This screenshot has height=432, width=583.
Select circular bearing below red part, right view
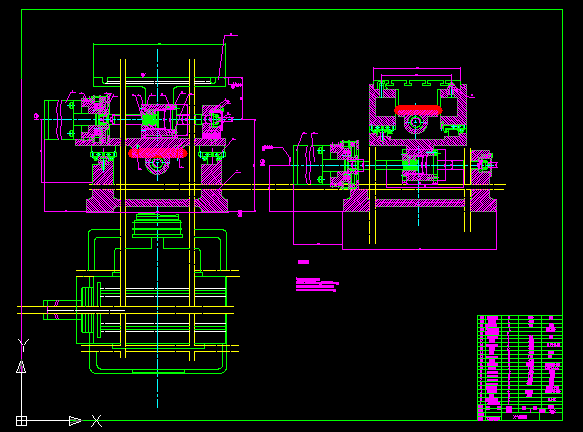pos(415,122)
